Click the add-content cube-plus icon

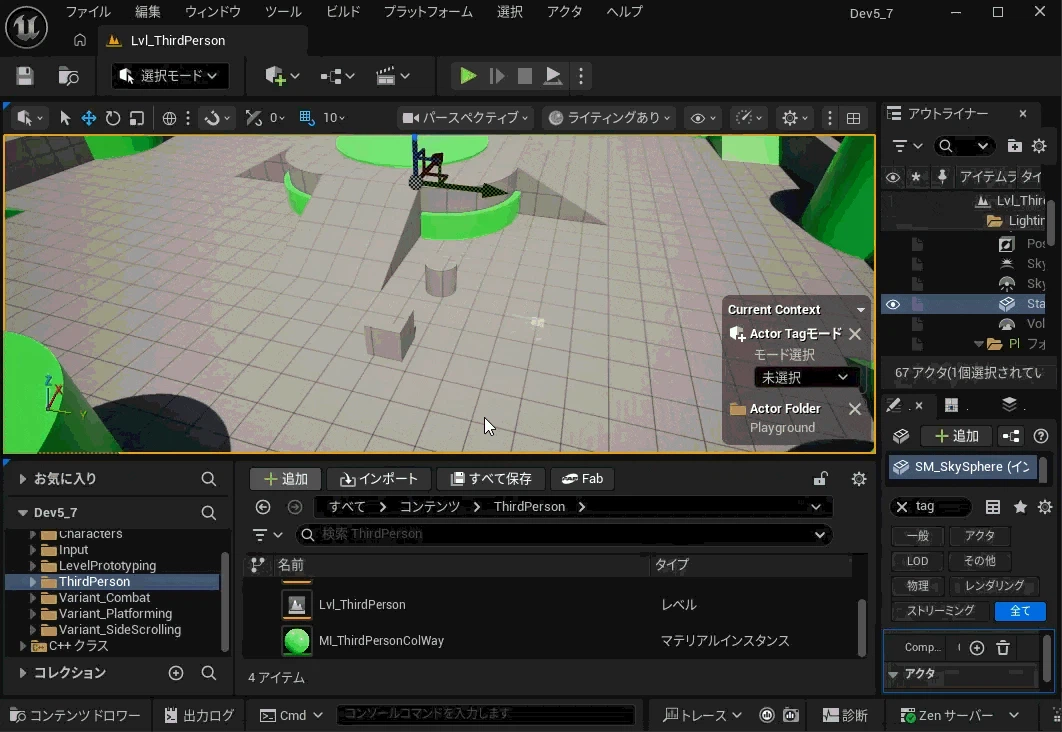275,76
